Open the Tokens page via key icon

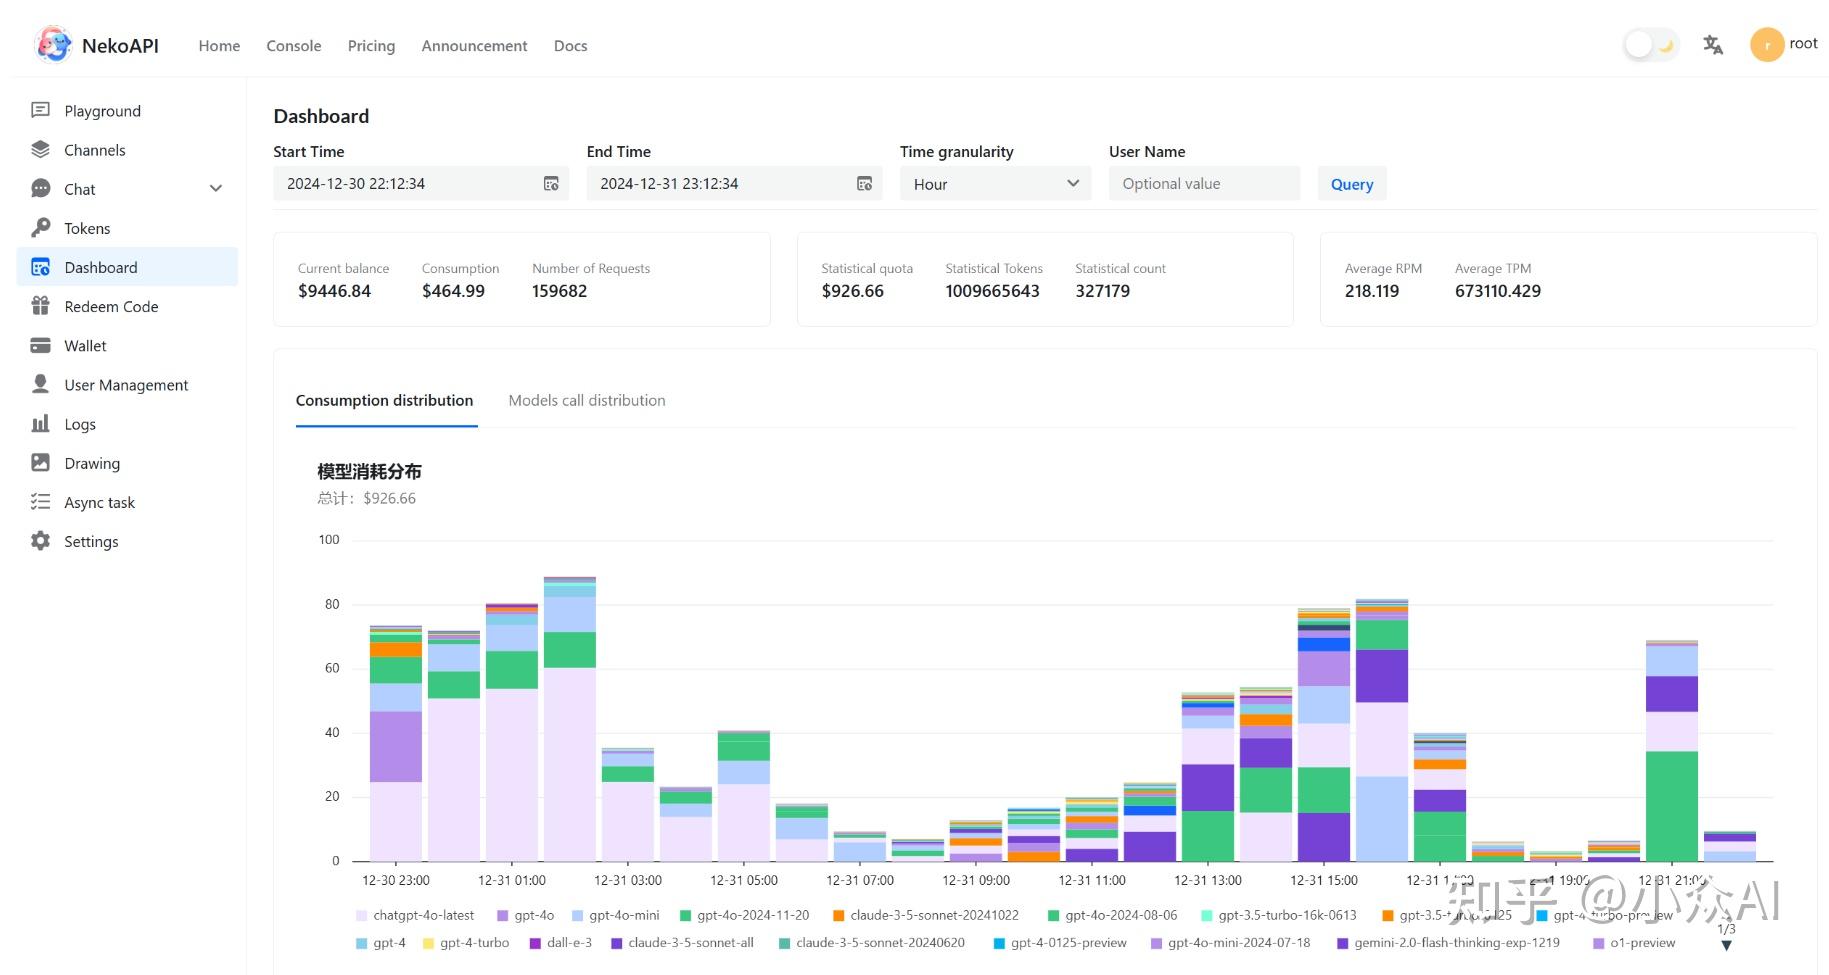click(x=40, y=227)
